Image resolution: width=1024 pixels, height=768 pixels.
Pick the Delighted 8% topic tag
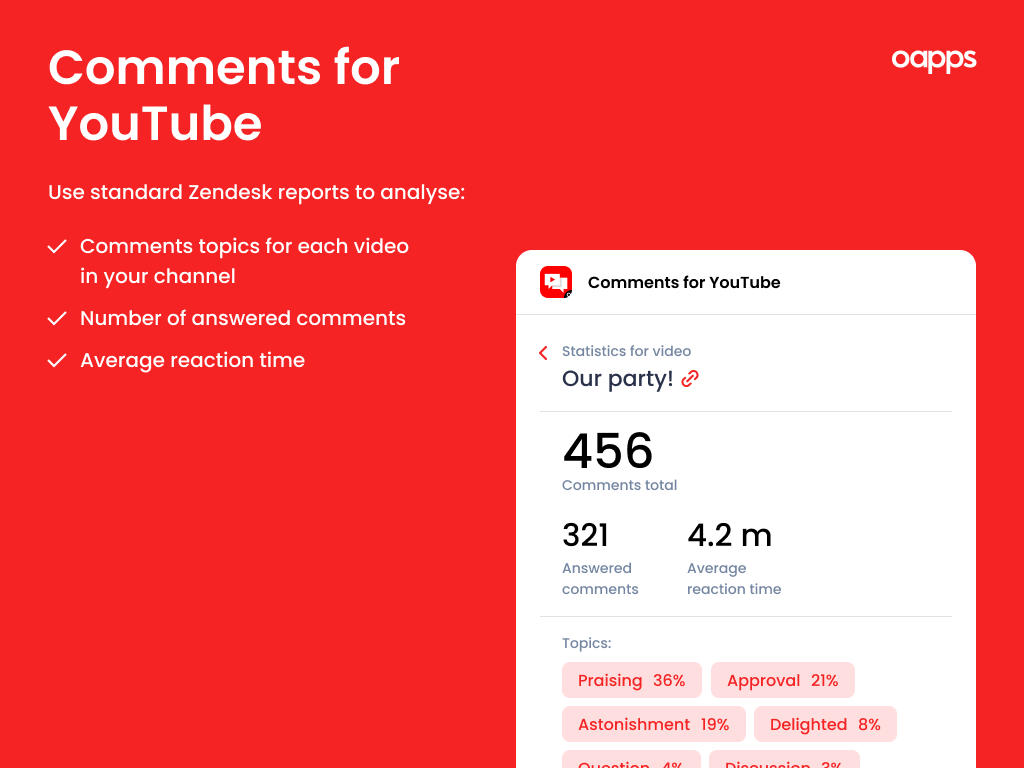[x=824, y=724]
